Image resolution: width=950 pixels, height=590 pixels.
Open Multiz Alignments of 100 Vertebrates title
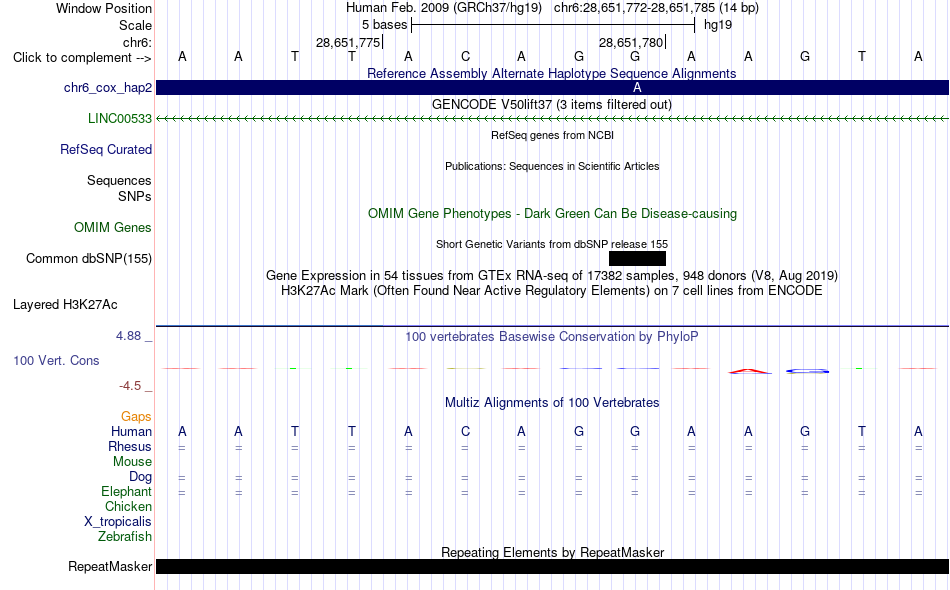coord(552,403)
